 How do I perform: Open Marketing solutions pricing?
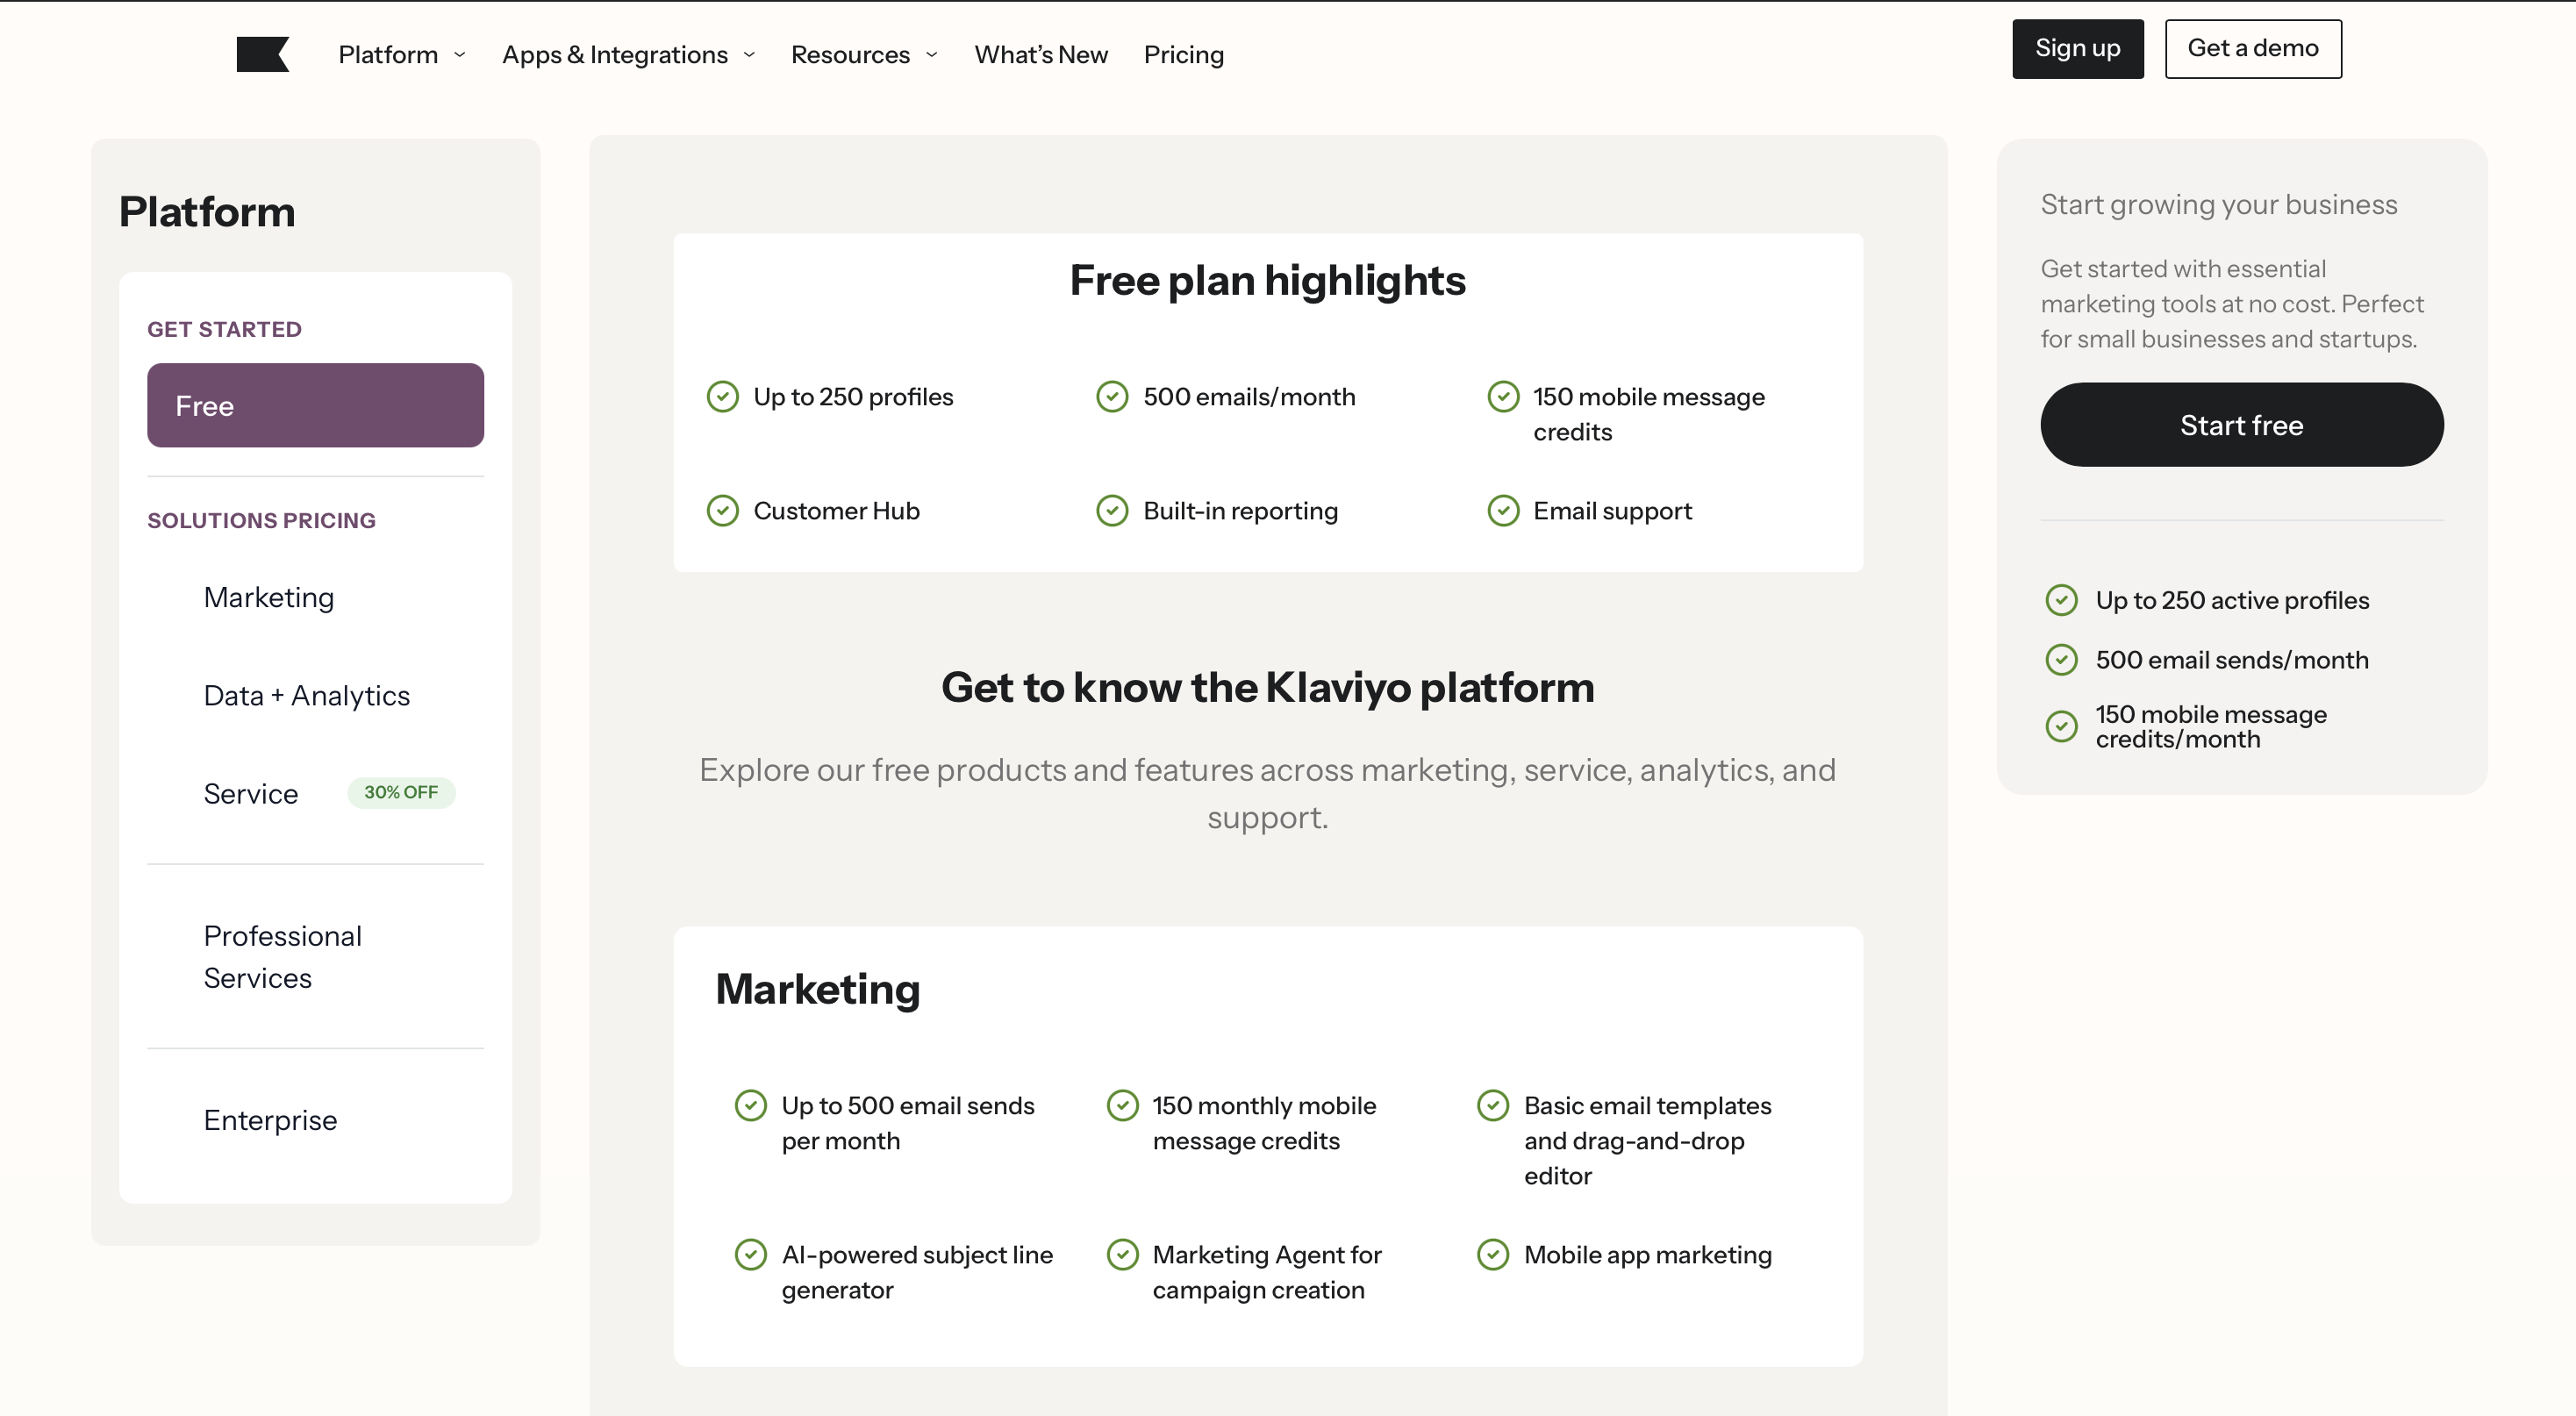[x=269, y=597]
